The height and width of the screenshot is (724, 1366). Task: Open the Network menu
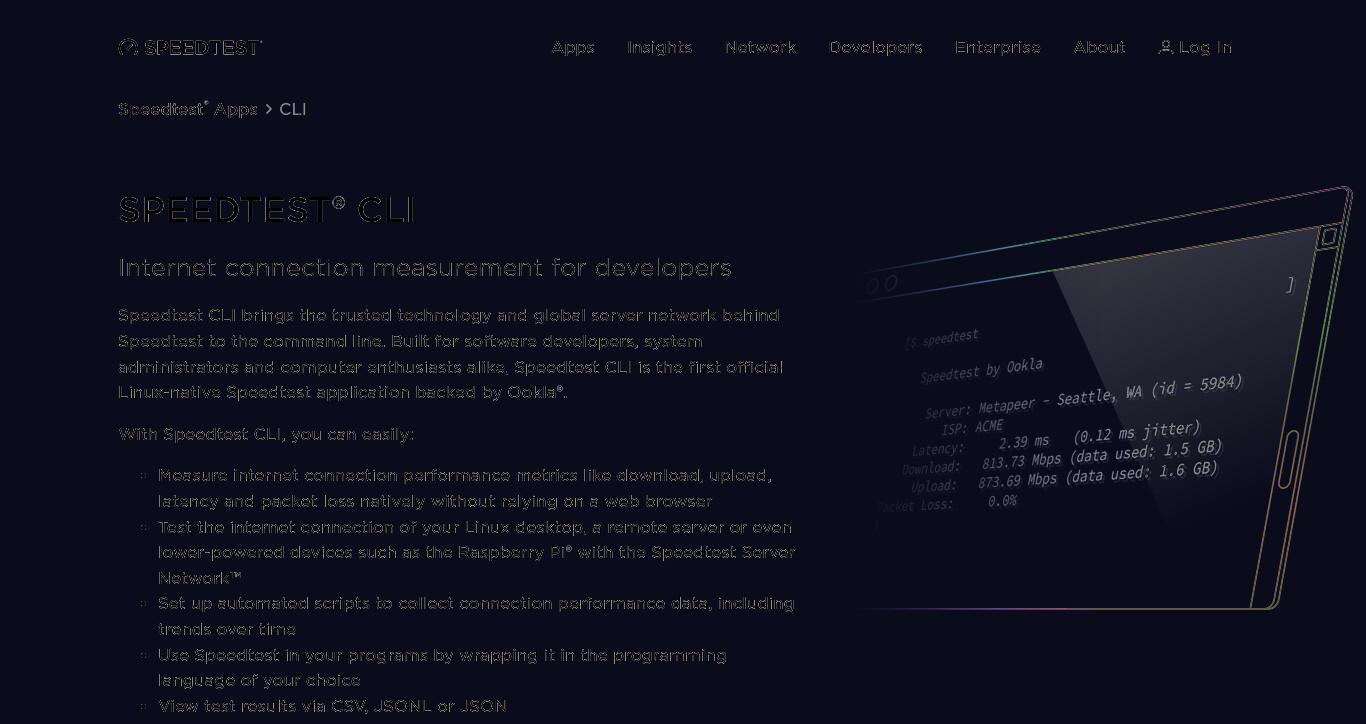[x=760, y=47]
